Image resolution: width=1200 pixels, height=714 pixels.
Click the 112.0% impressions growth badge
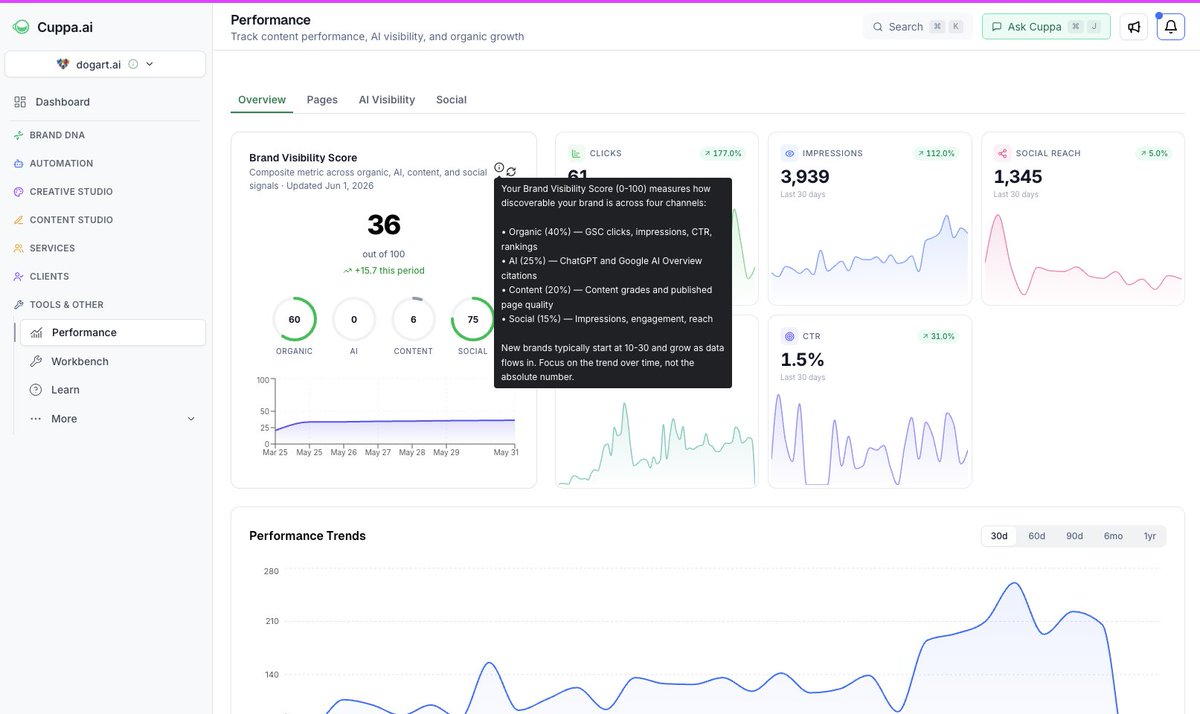click(x=935, y=154)
